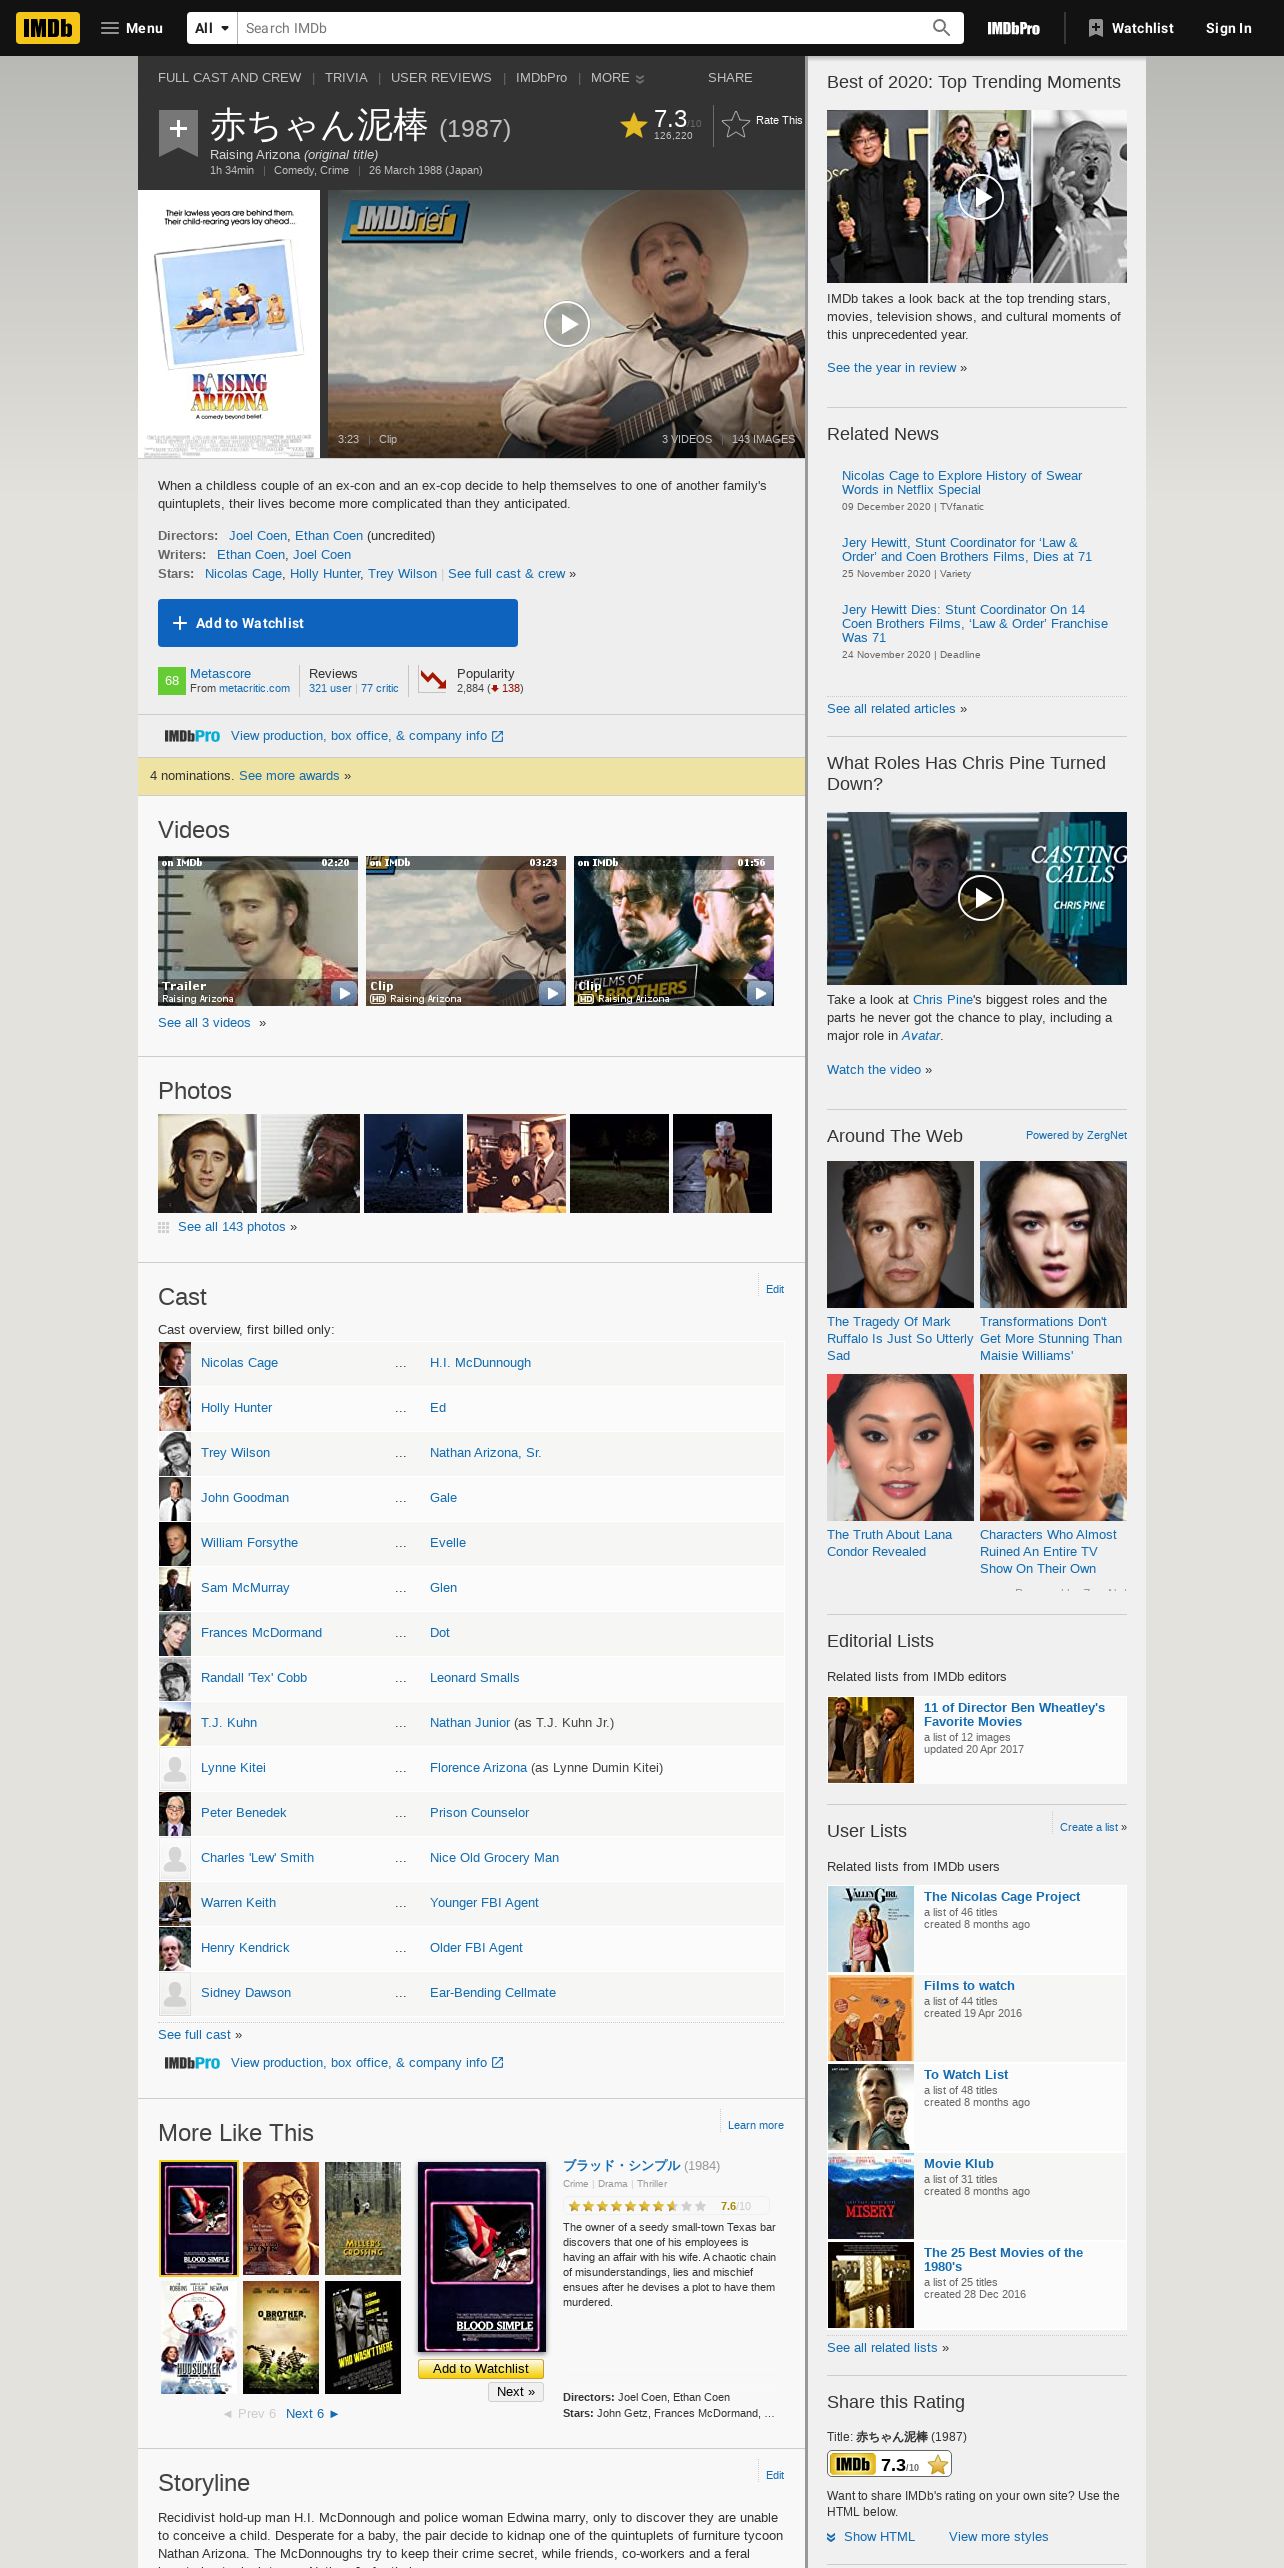1284x2568 pixels.
Task: Select the Hudsucker Proxy poster thumbnail
Action: (x=199, y=2337)
